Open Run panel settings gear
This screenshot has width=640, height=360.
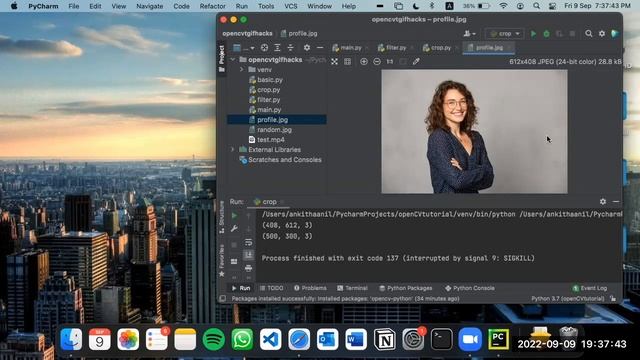pos(603,202)
